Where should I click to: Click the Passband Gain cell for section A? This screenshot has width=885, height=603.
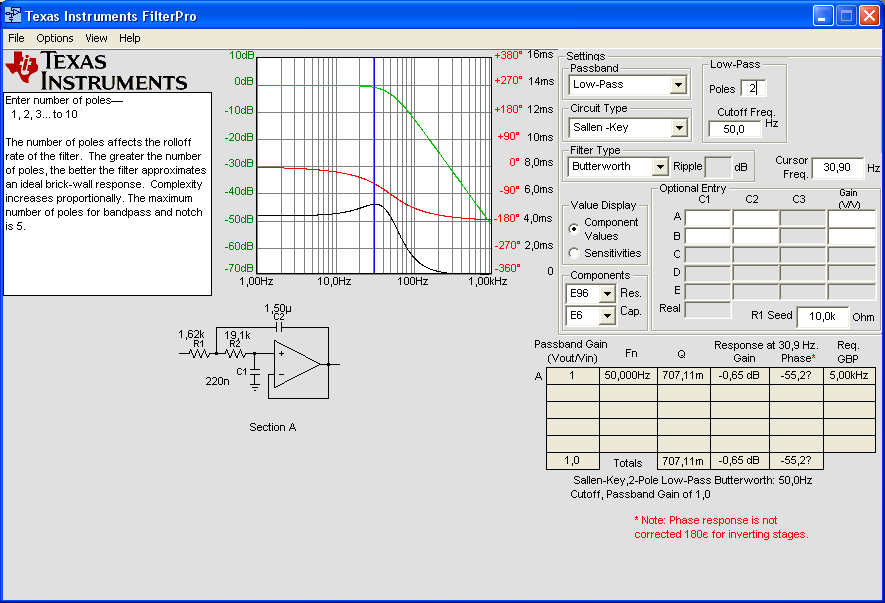[x=572, y=375]
